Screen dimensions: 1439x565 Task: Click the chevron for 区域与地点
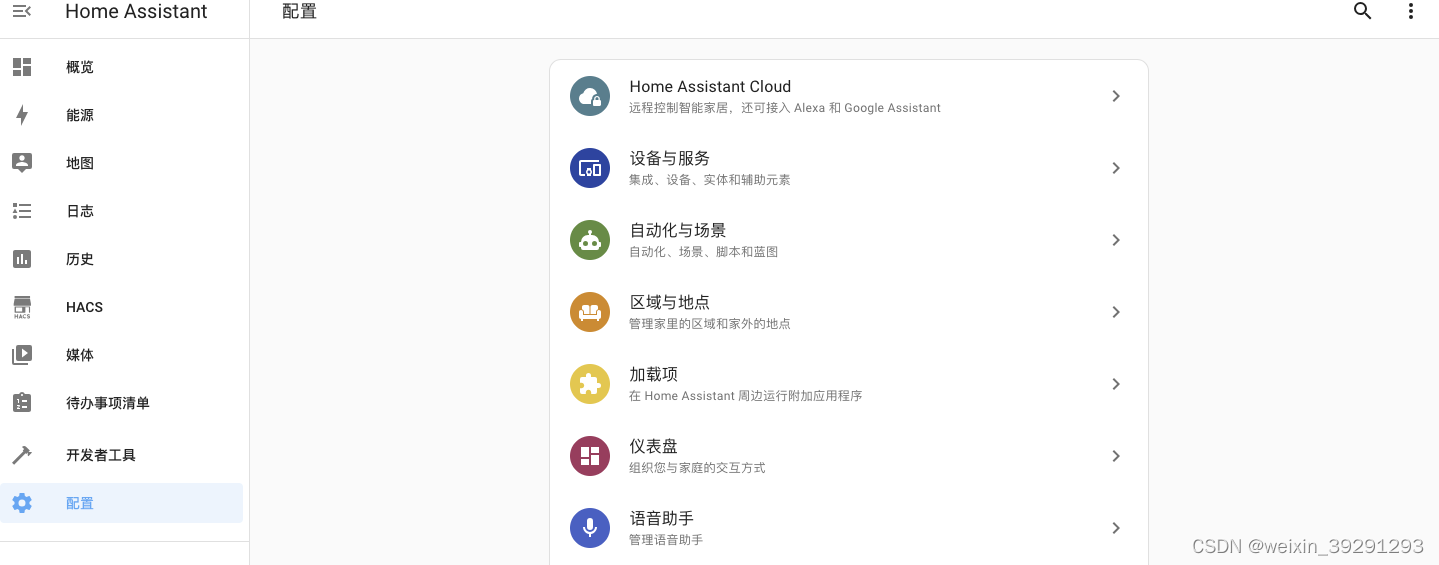click(1116, 312)
